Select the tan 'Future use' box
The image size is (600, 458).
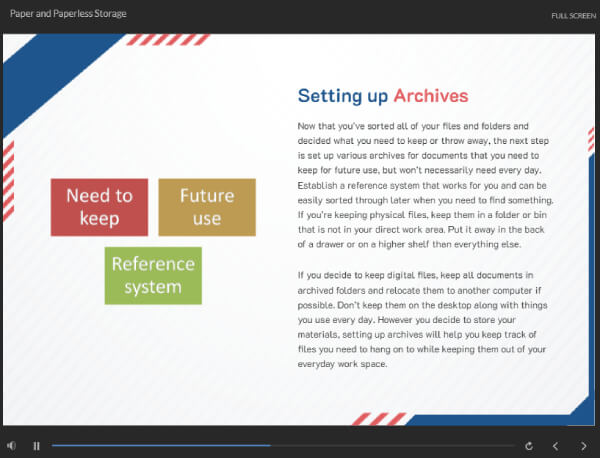[x=207, y=206]
